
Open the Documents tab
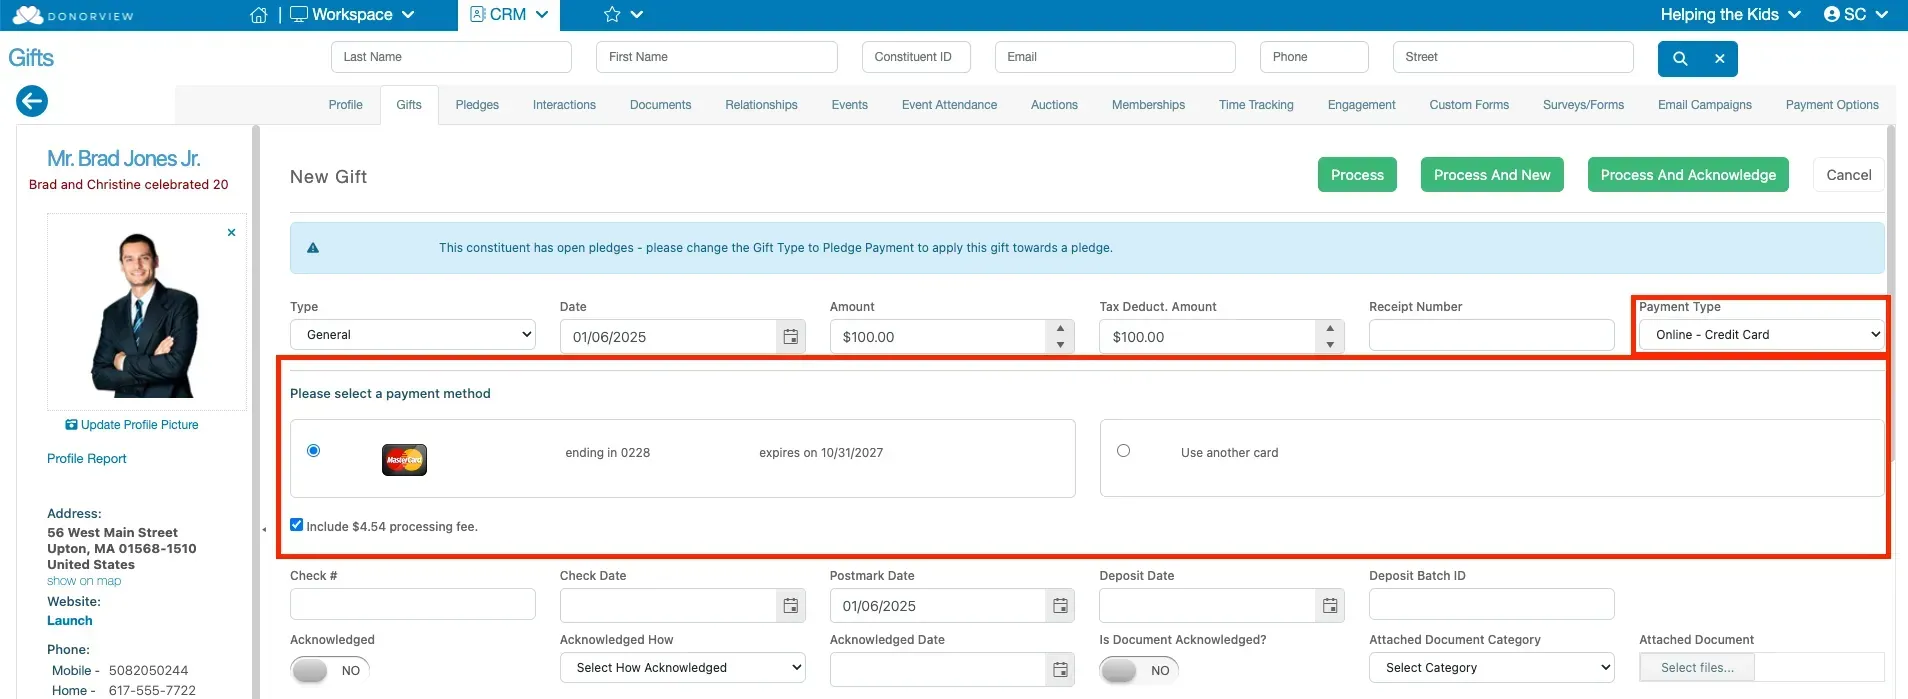click(x=660, y=105)
